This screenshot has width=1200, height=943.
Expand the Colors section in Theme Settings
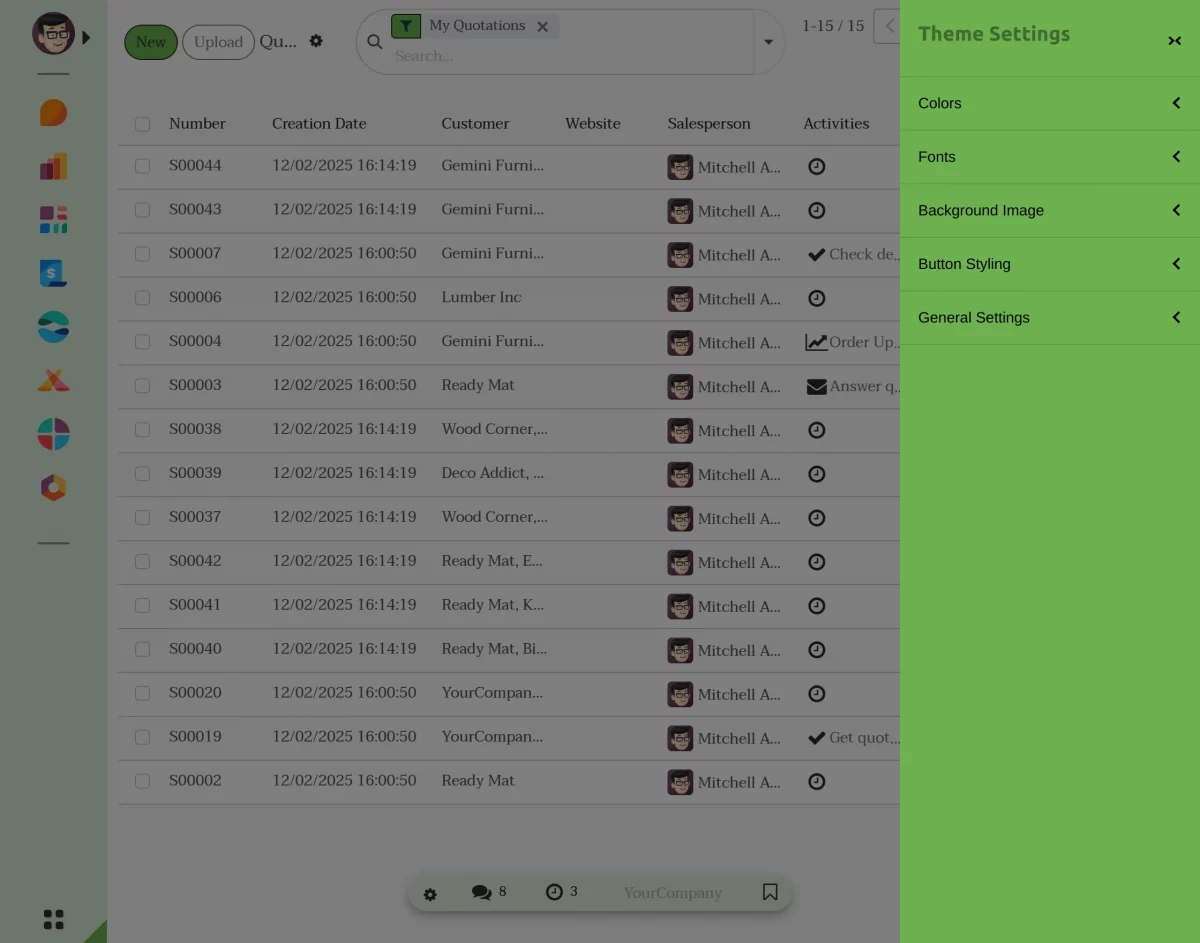(1047, 103)
